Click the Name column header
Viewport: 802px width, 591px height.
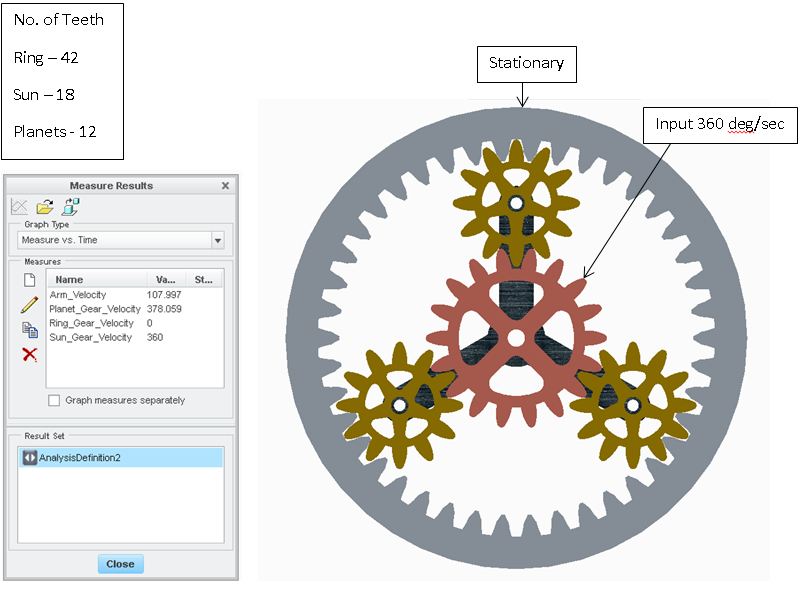click(x=97, y=280)
